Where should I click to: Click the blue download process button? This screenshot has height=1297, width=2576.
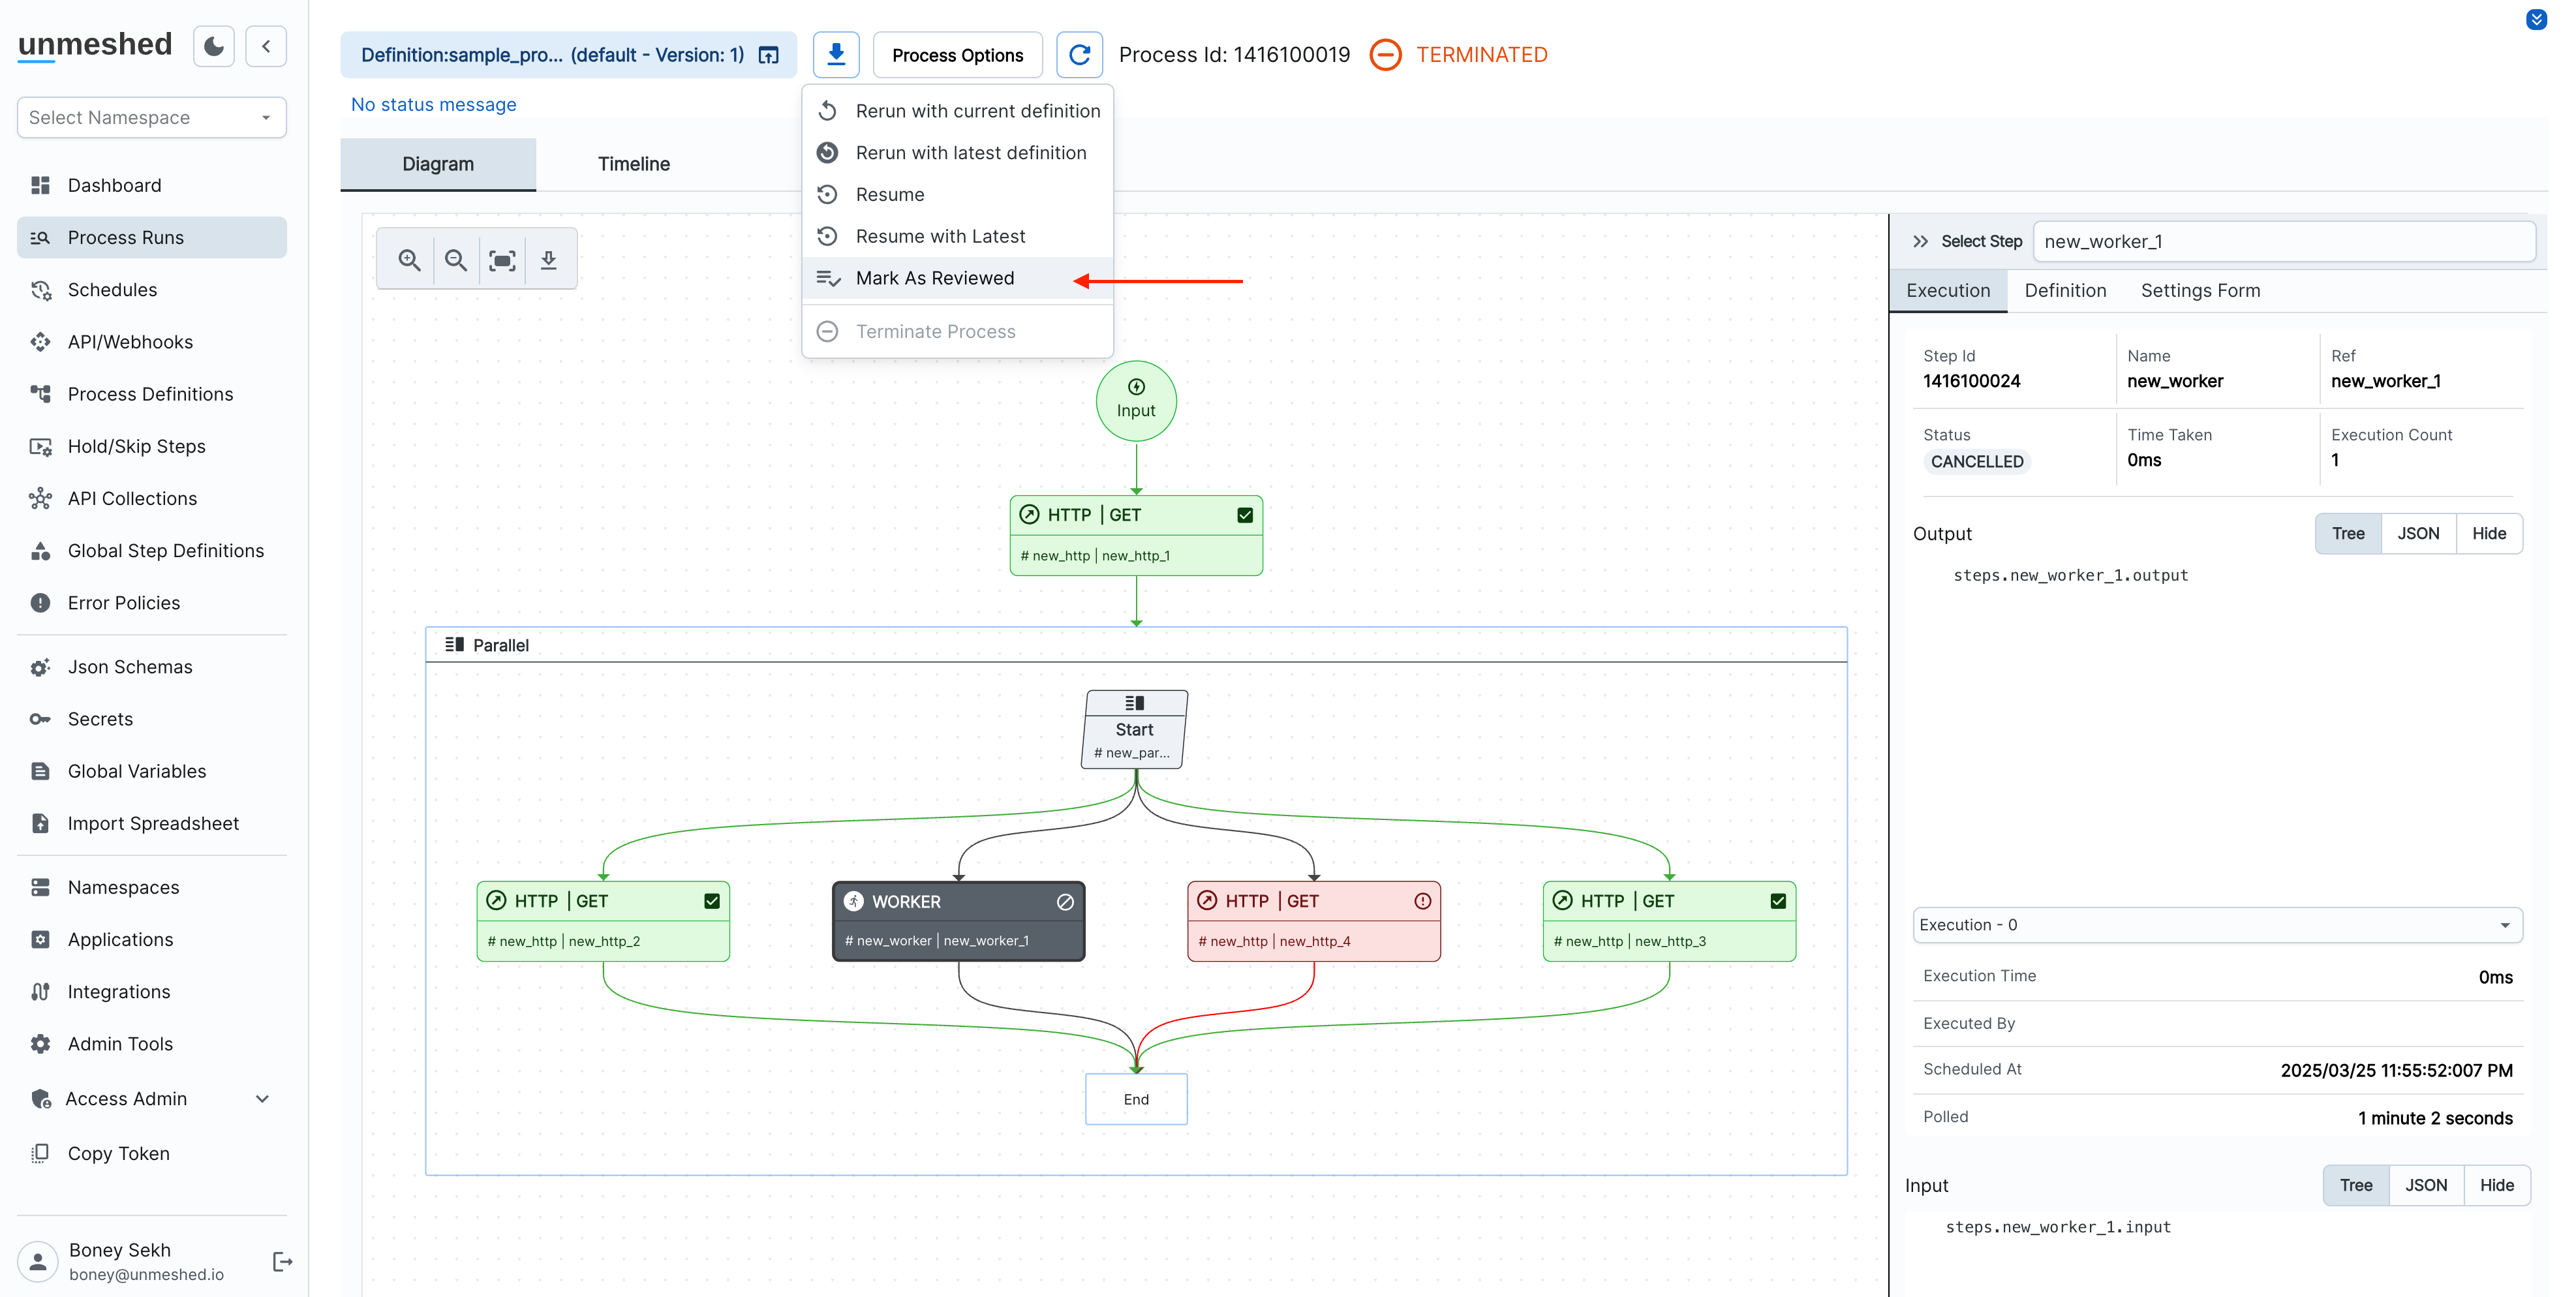(x=836, y=54)
